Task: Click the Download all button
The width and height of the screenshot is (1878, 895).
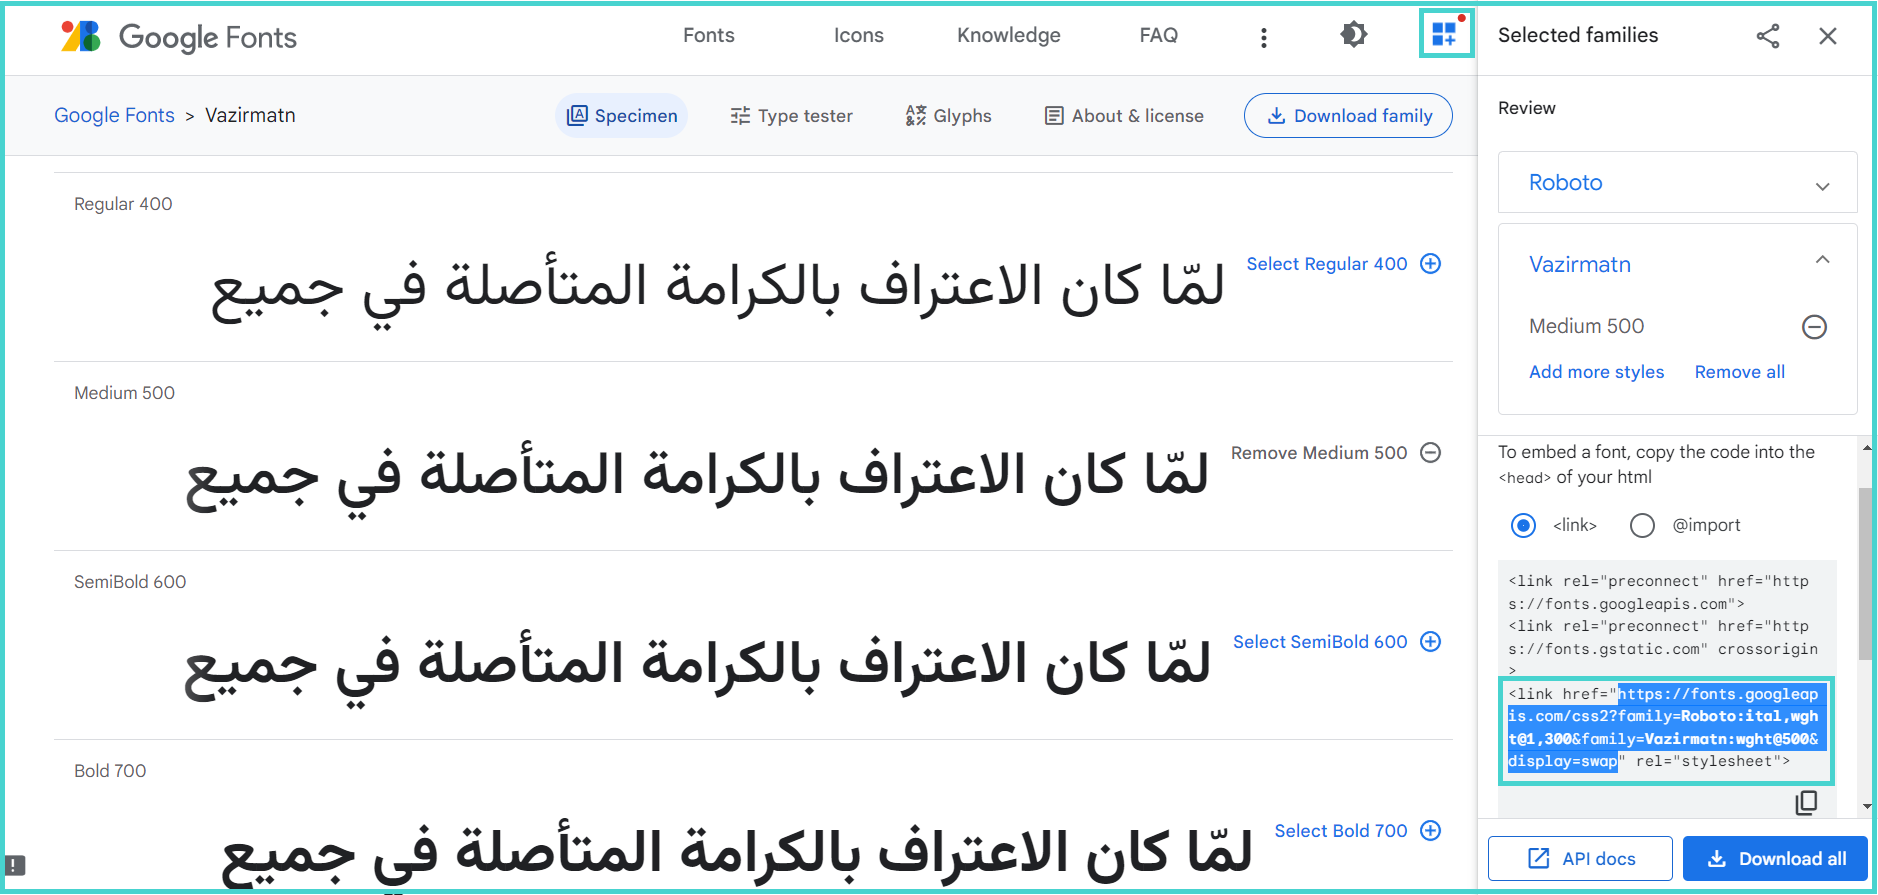Action: click(x=1776, y=859)
